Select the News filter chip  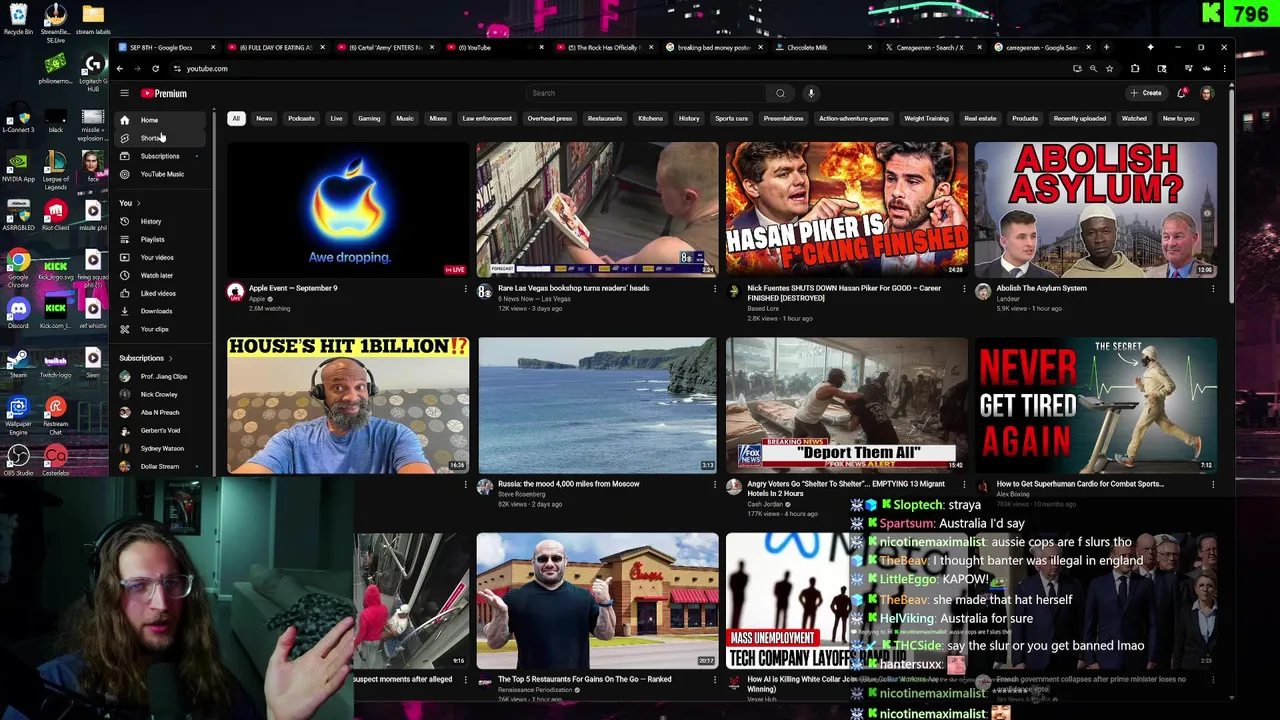(264, 118)
